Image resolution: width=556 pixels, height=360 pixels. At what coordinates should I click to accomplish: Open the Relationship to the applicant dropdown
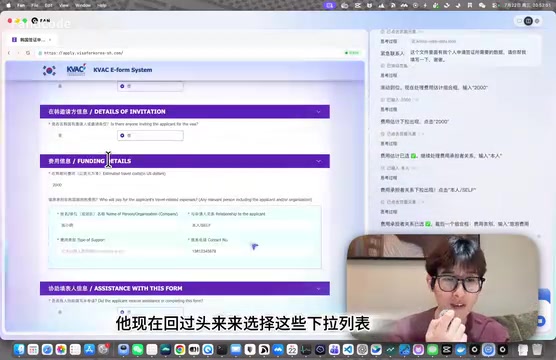[250, 225]
